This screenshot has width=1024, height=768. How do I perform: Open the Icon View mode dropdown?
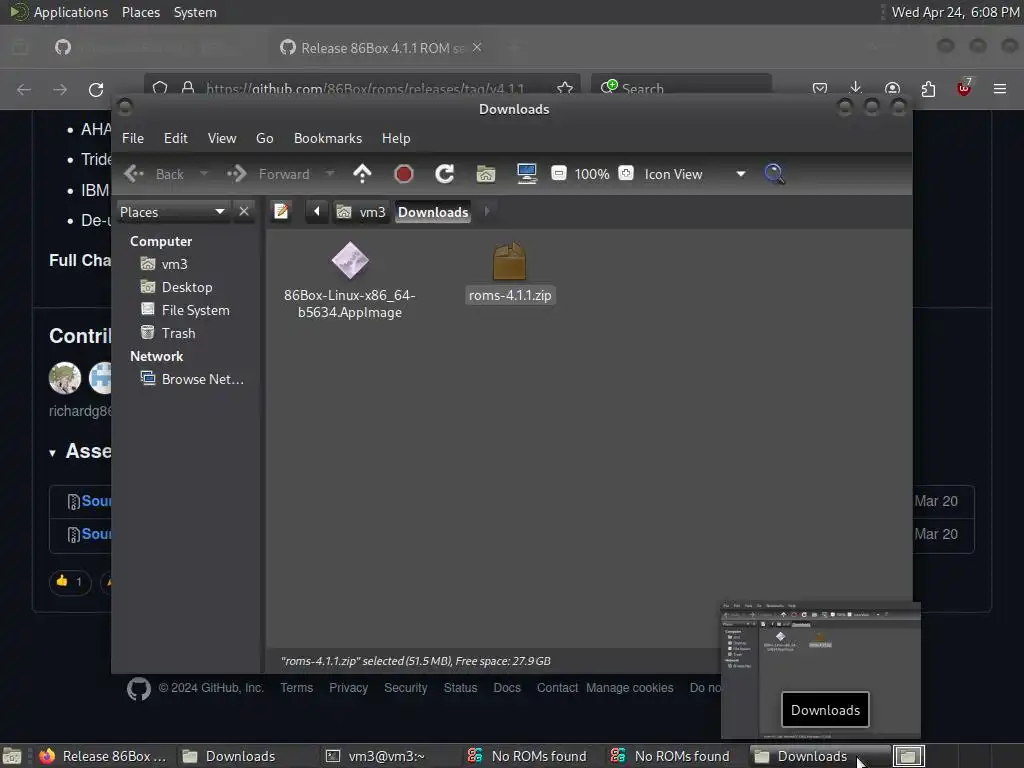click(x=695, y=174)
